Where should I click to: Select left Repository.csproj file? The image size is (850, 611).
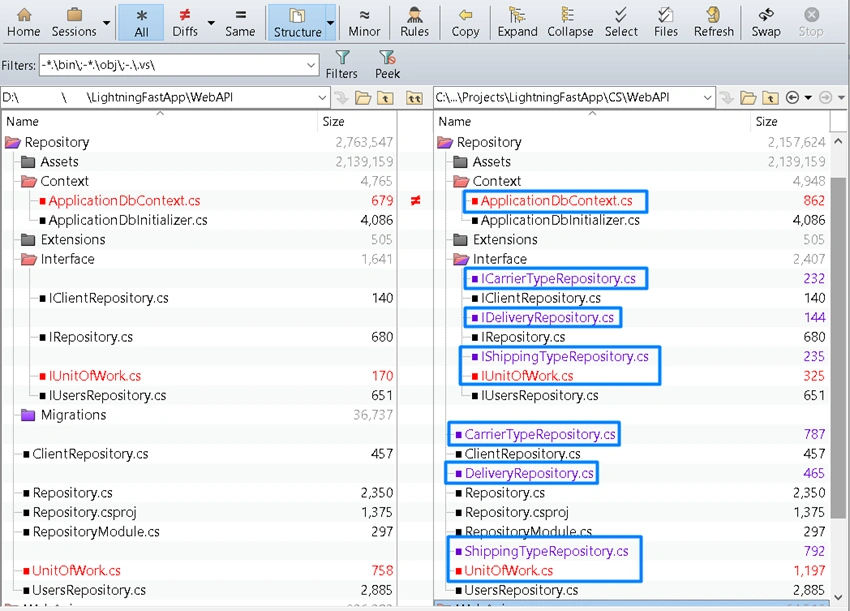84,512
